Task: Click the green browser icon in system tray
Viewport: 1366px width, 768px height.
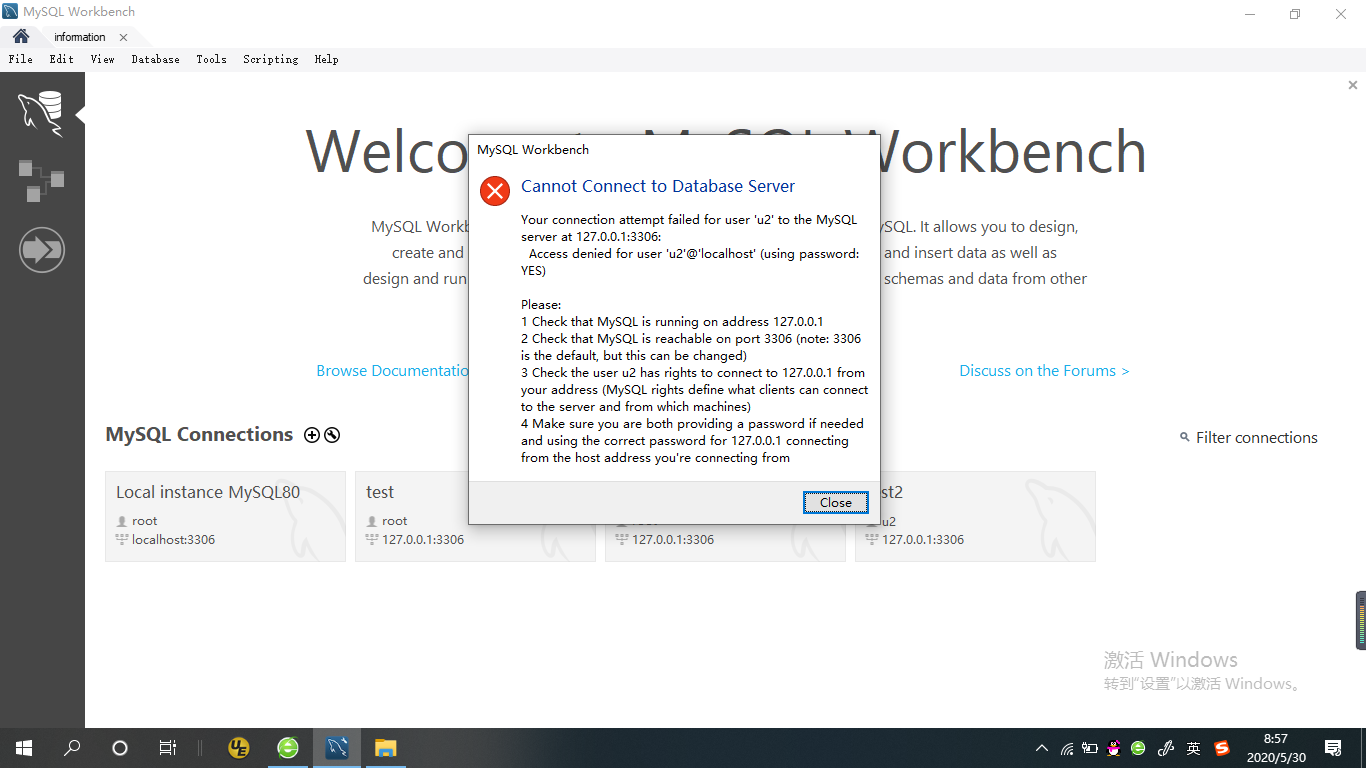Action: point(1138,748)
